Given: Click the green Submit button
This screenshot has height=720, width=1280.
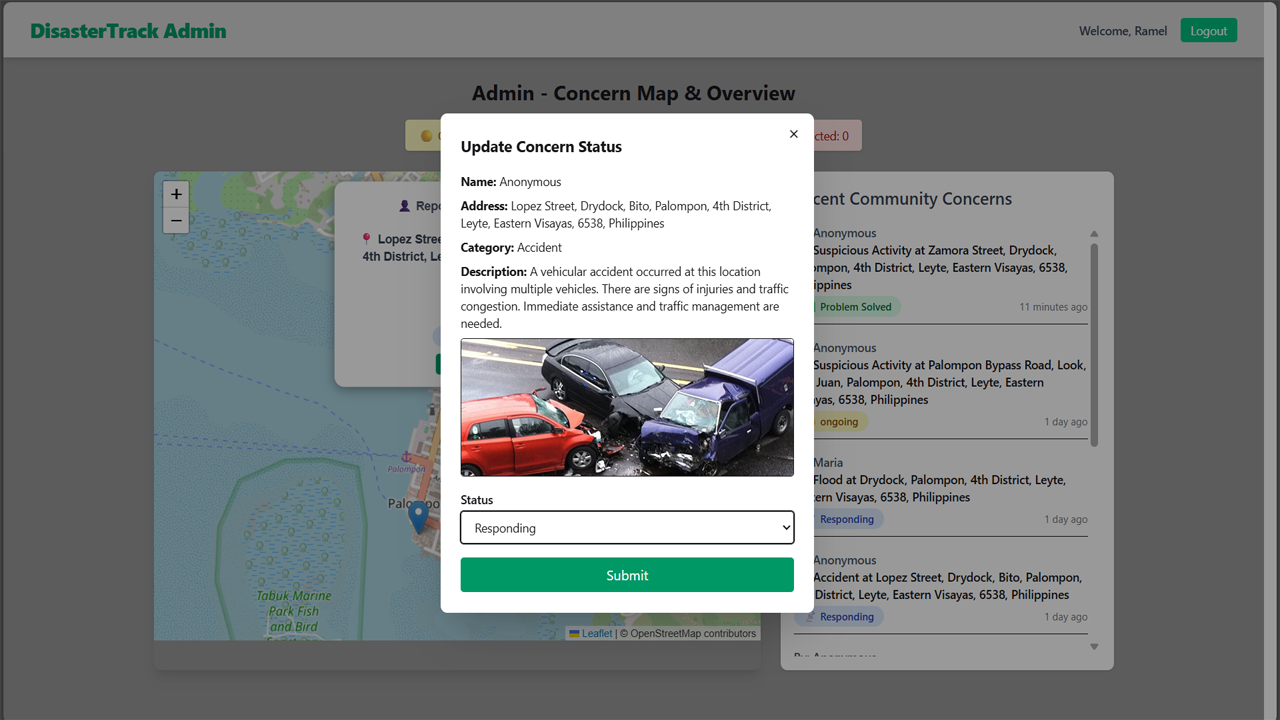Looking at the screenshot, I should (627, 575).
